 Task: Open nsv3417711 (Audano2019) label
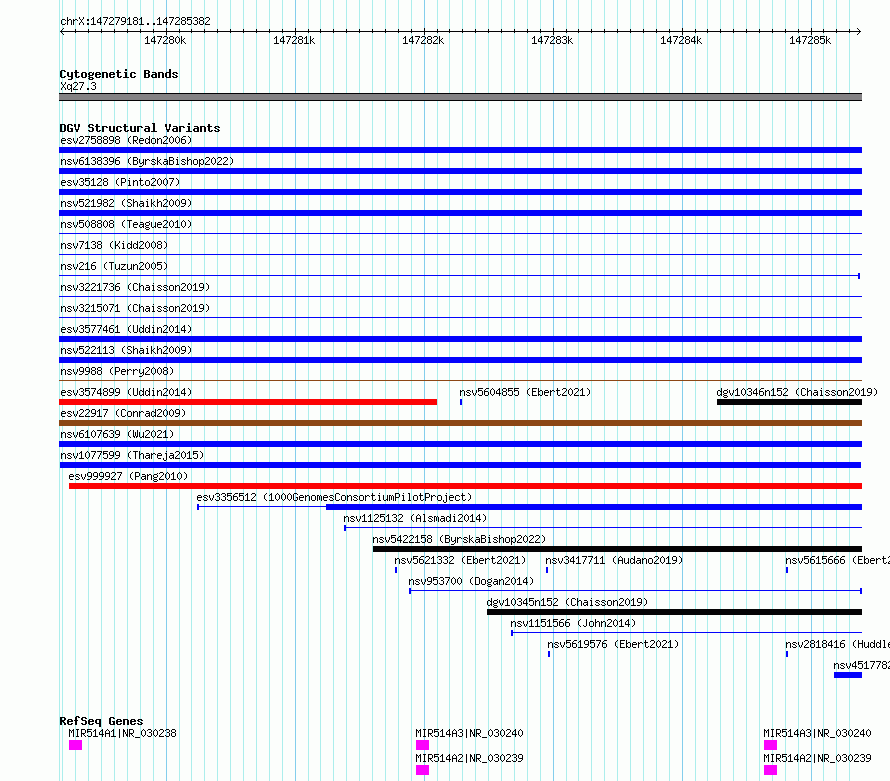[614, 560]
